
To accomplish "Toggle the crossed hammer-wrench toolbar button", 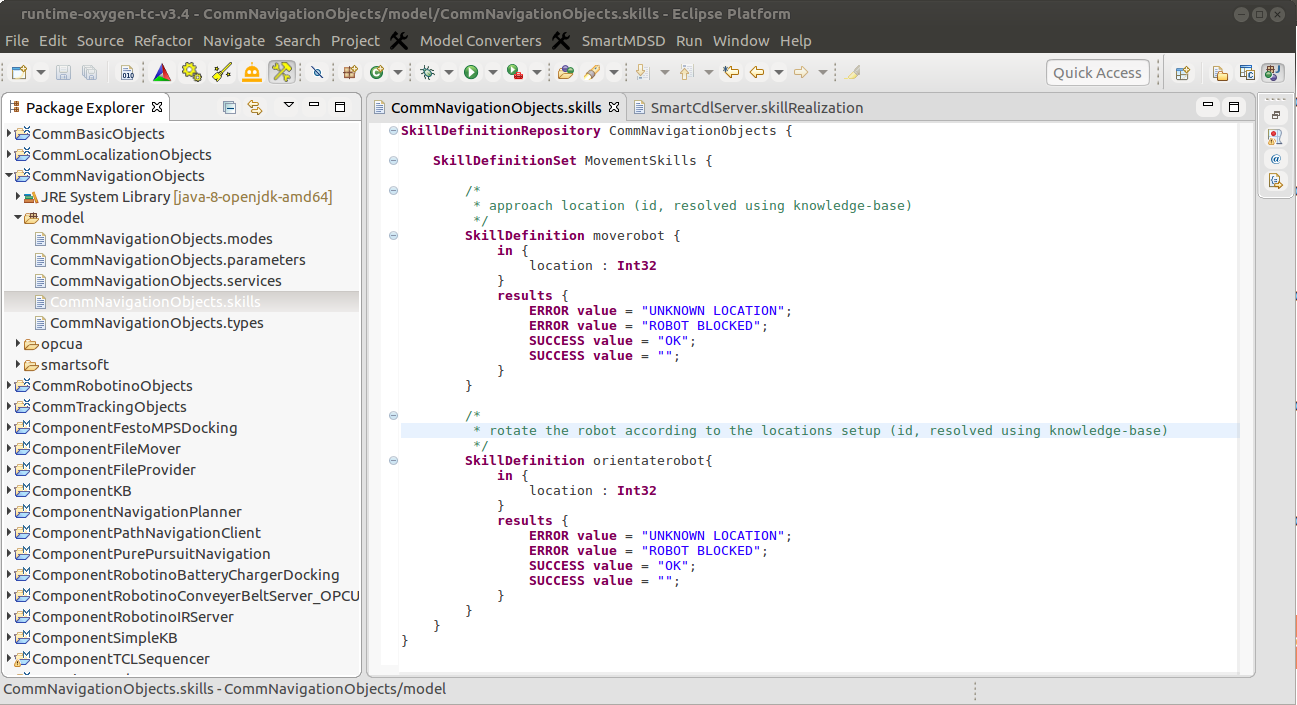I will [x=281, y=72].
